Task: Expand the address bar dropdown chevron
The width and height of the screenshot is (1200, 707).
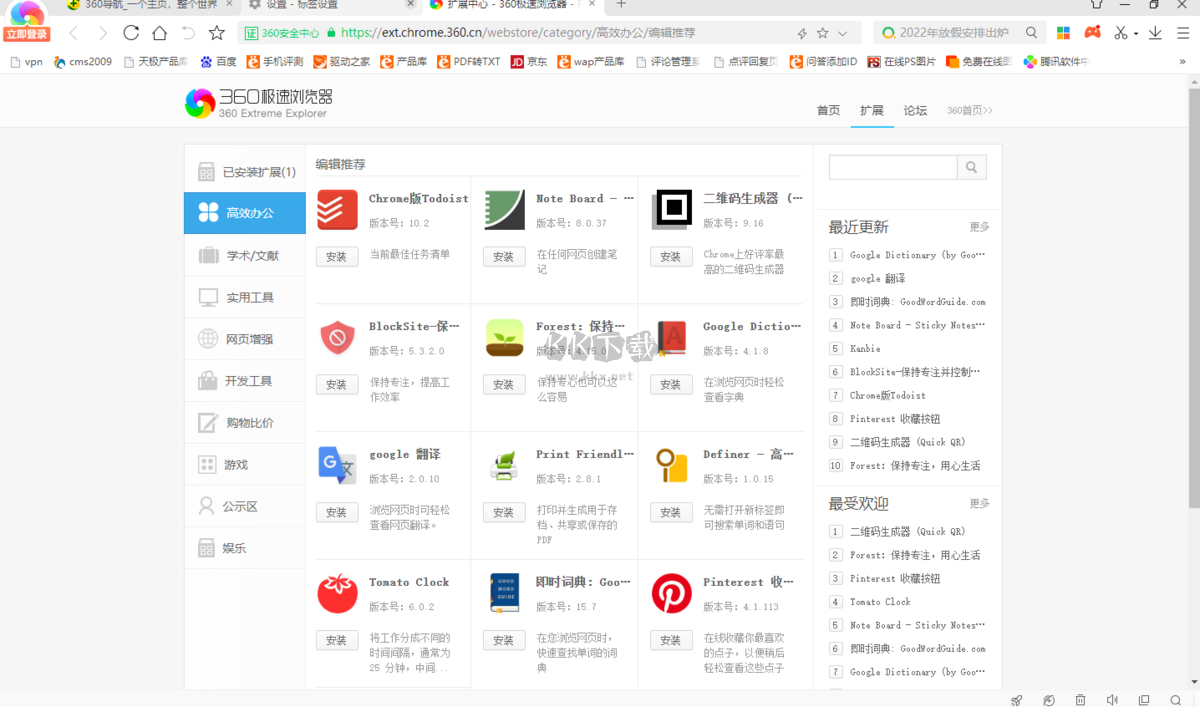Action: pyautogui.click(x=843, y=33)
